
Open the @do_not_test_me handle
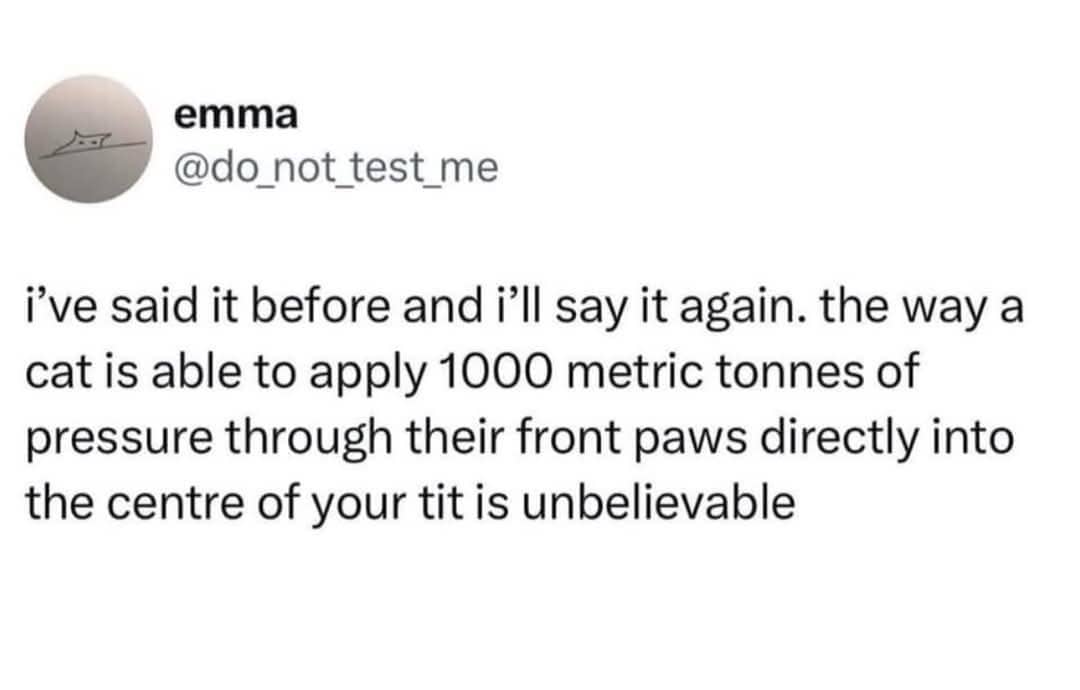335,166
